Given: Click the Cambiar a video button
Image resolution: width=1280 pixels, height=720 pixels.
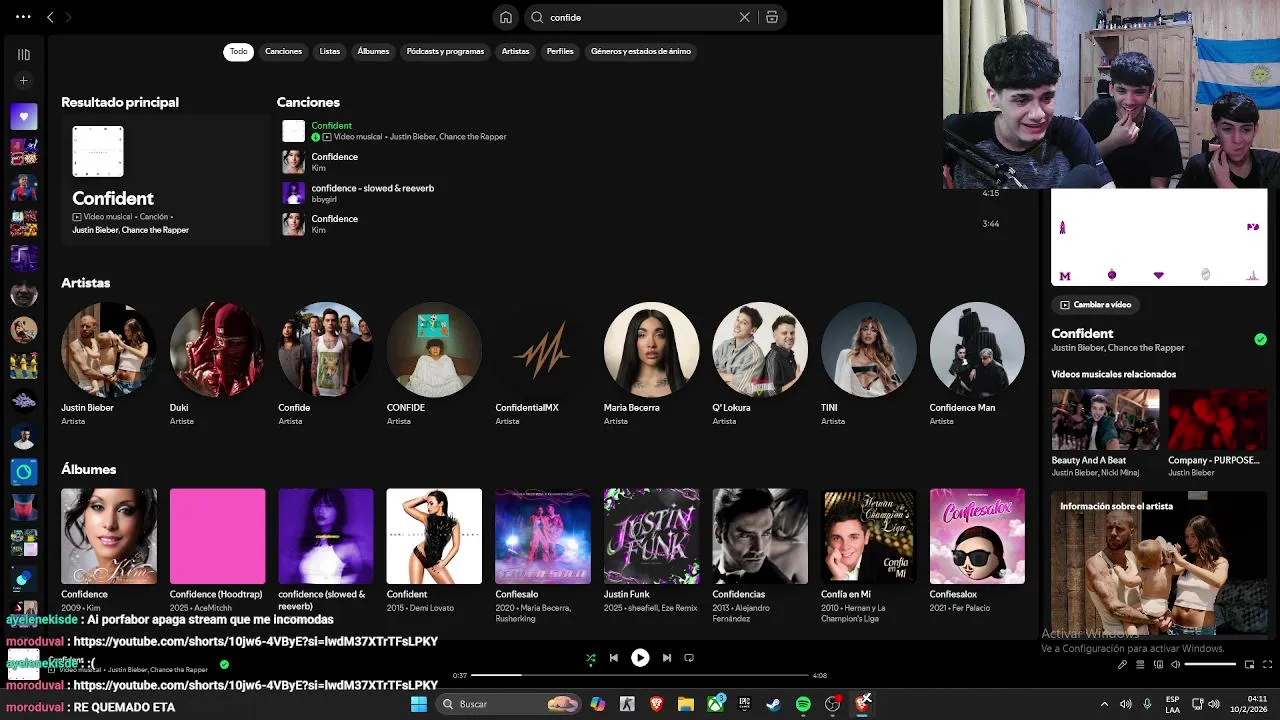Looking at the screenshot, I should (x=1096, y=305).
